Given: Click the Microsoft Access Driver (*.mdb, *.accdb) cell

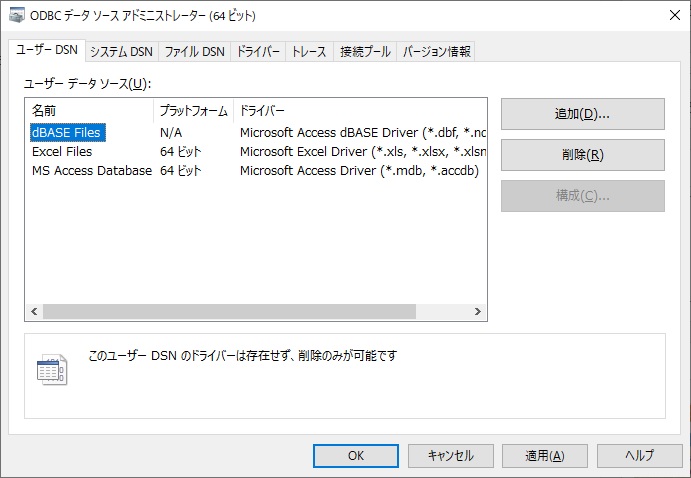Looking at the screenshot, I should coord(359,170).
